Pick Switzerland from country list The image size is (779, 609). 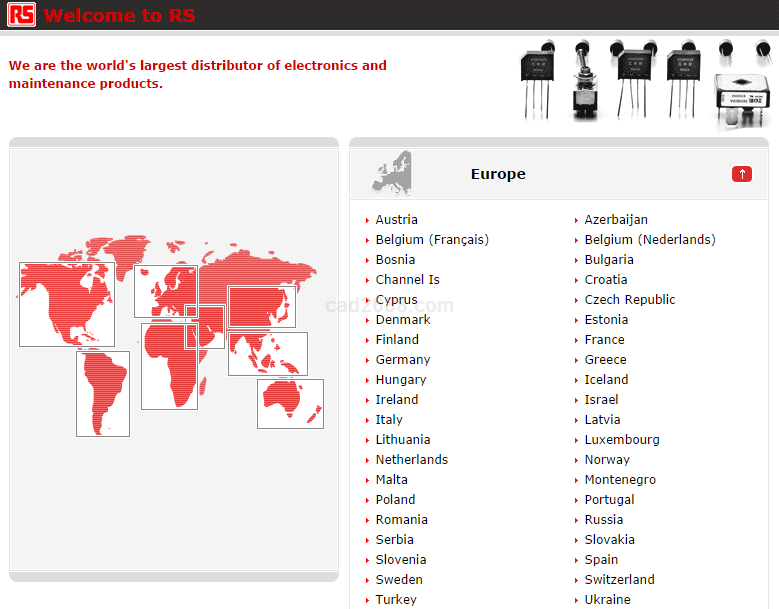620,580
